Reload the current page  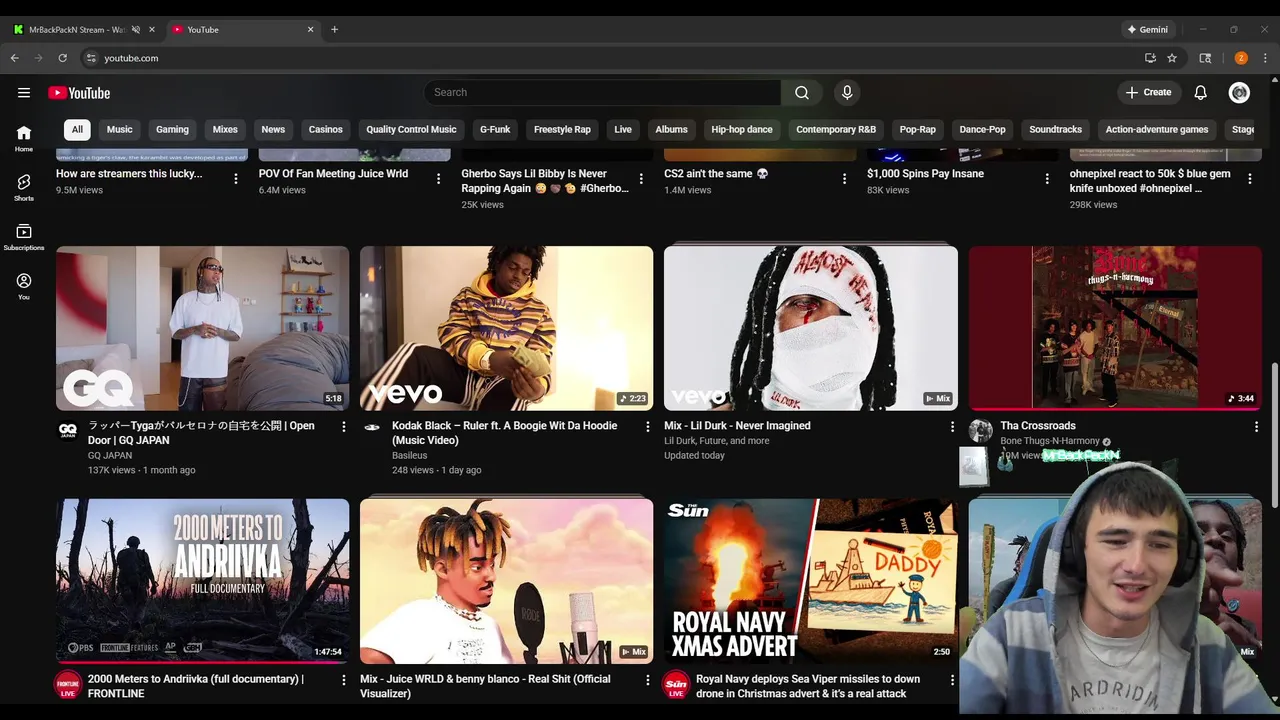pyautogui.click(x=63, y=58)
